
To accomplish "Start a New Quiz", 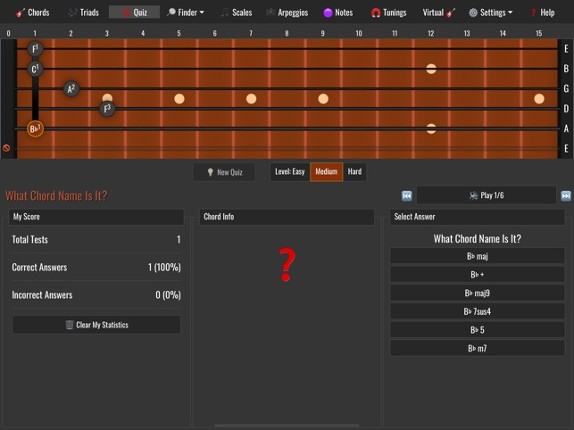I will click(x=224, y=172).
